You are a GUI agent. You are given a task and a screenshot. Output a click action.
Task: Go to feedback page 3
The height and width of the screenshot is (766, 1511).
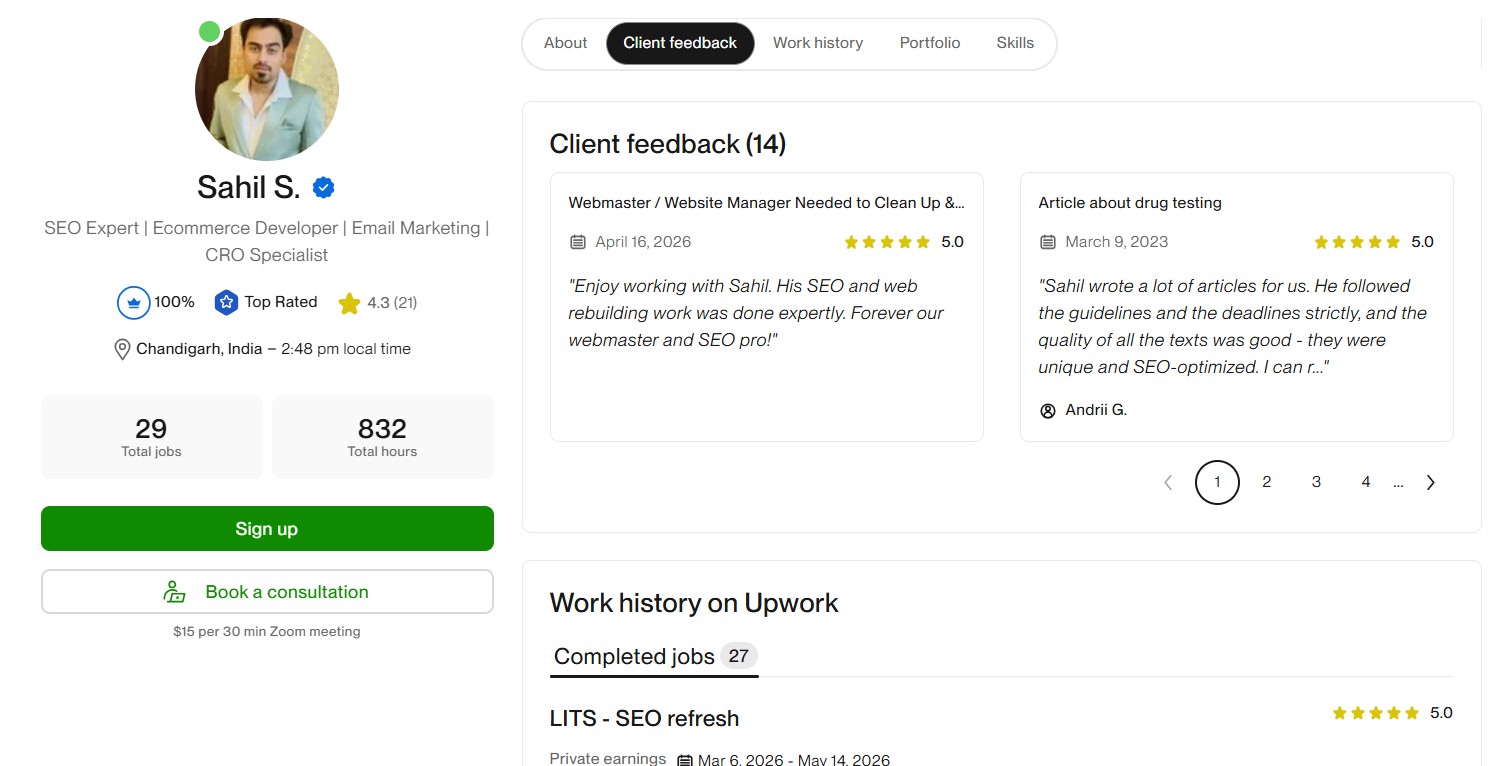tap(1316, 482)
